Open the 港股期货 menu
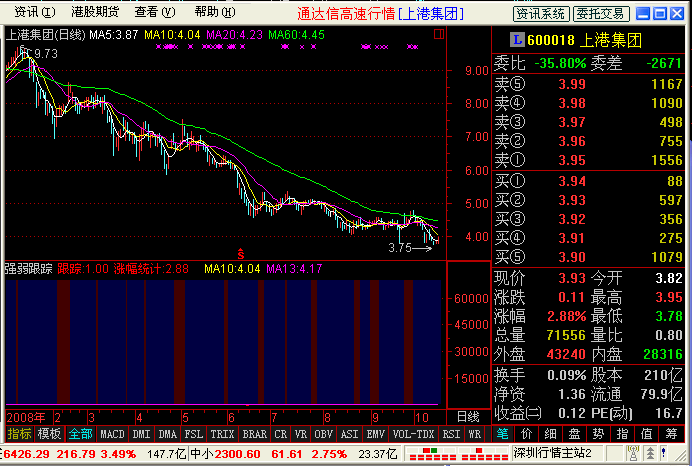Screen dimensions: 692x466 click(95, 12)
